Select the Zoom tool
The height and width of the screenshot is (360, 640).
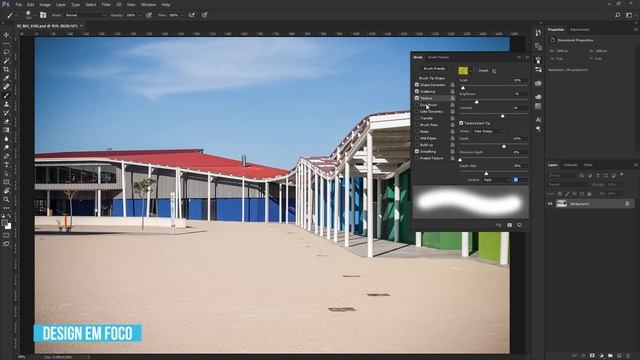(x=6, y=200)
